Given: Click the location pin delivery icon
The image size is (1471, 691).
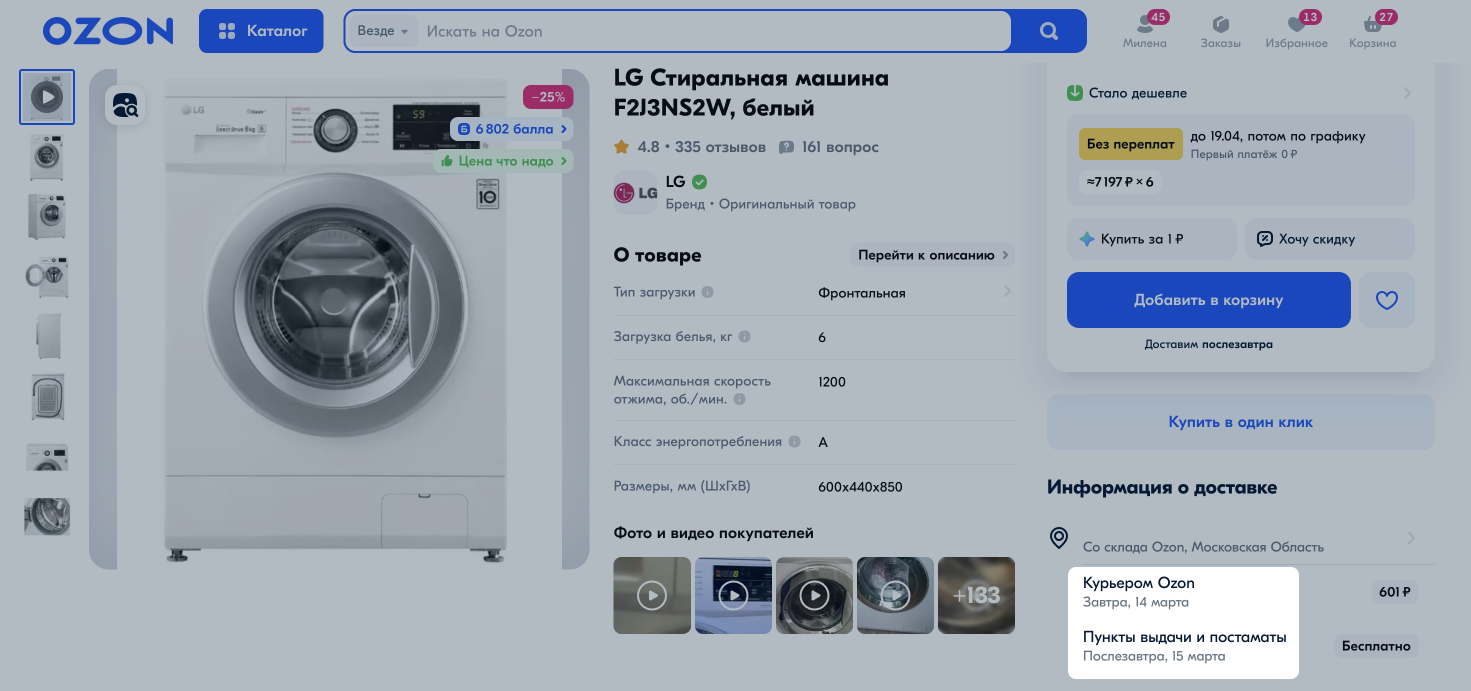Looking at the screenshot, I should coord(1058,538).
